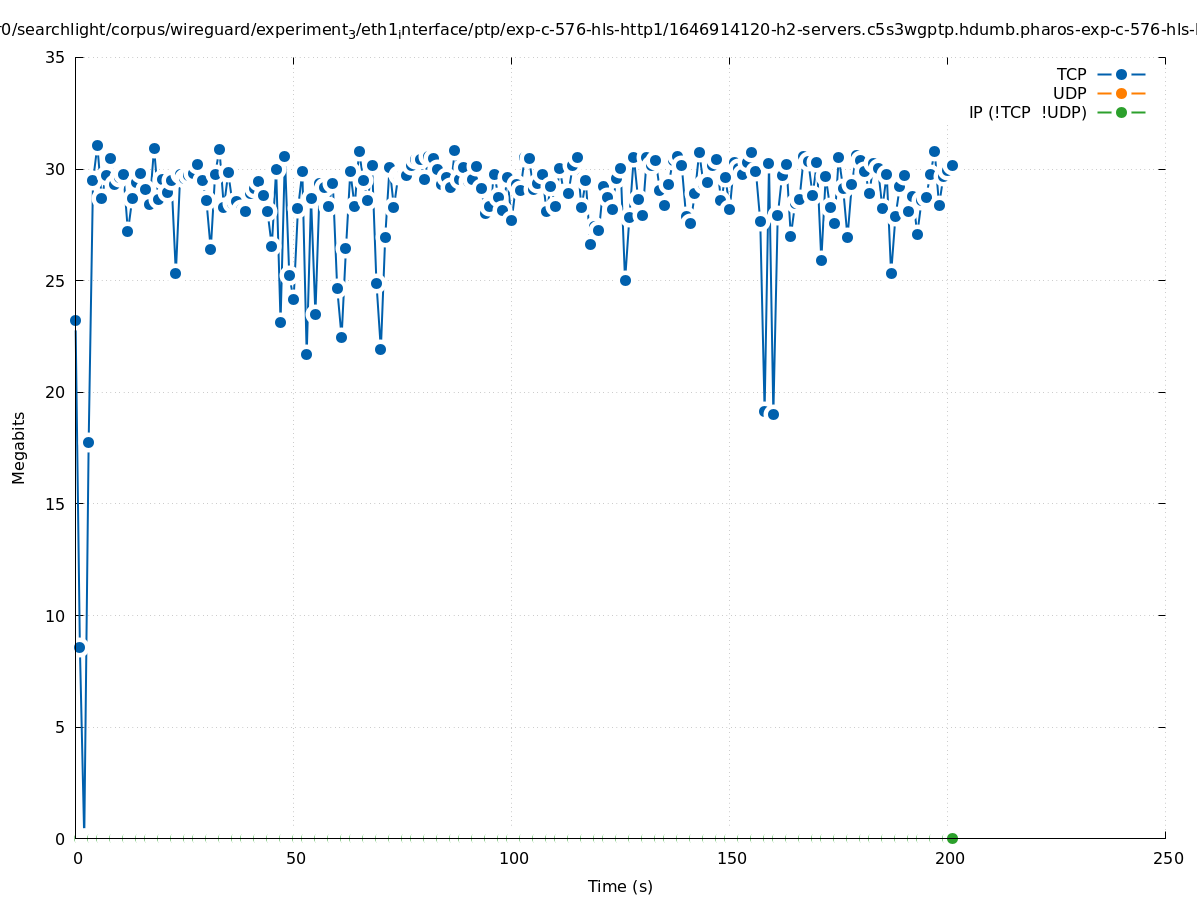The width and height of the screenshot is (1197, 900).
Task: Click the TCP data point near 8.5 Megabits
Action: [x=80, y=647]
